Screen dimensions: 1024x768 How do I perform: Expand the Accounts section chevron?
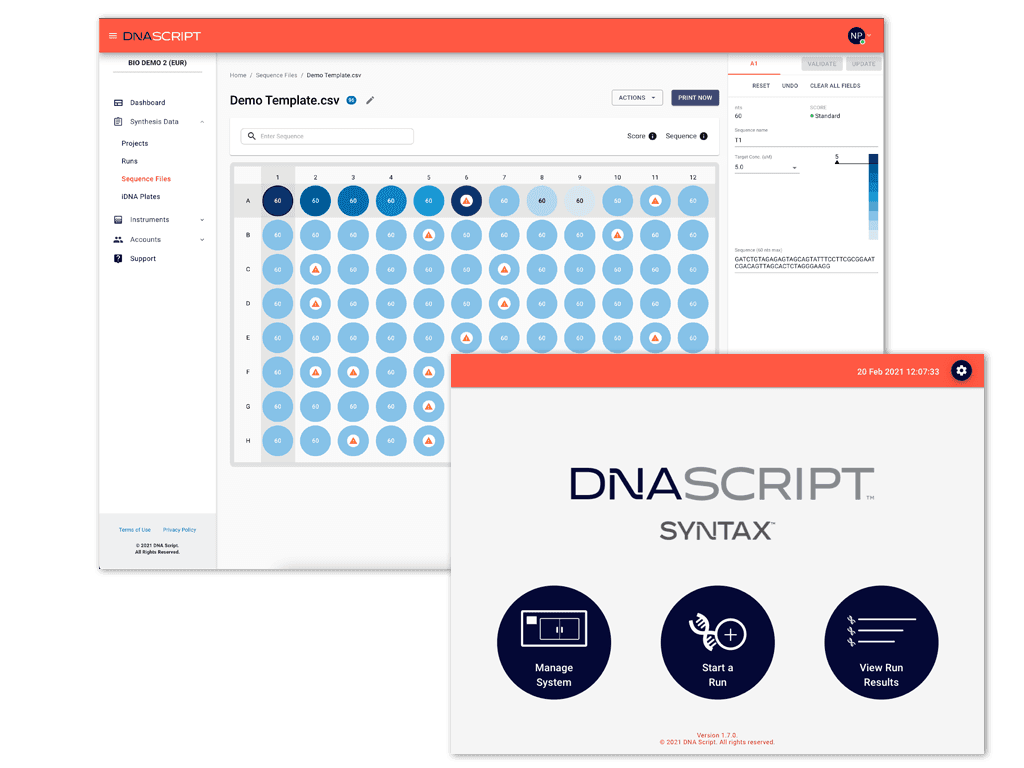coord(202,240)
